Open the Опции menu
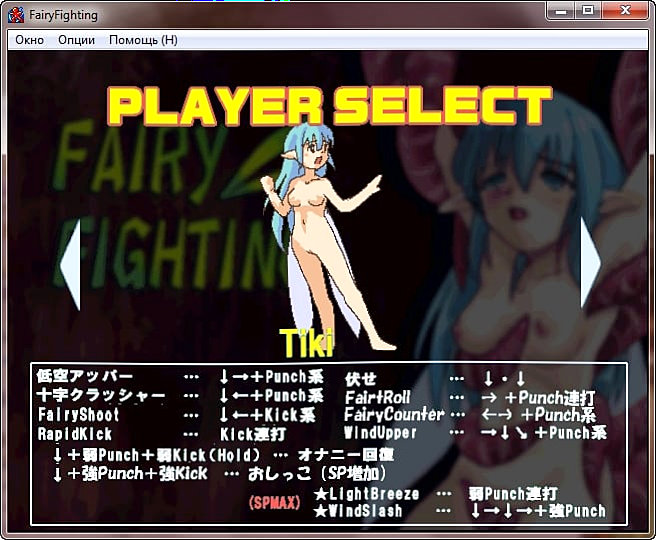 point(77,40)
